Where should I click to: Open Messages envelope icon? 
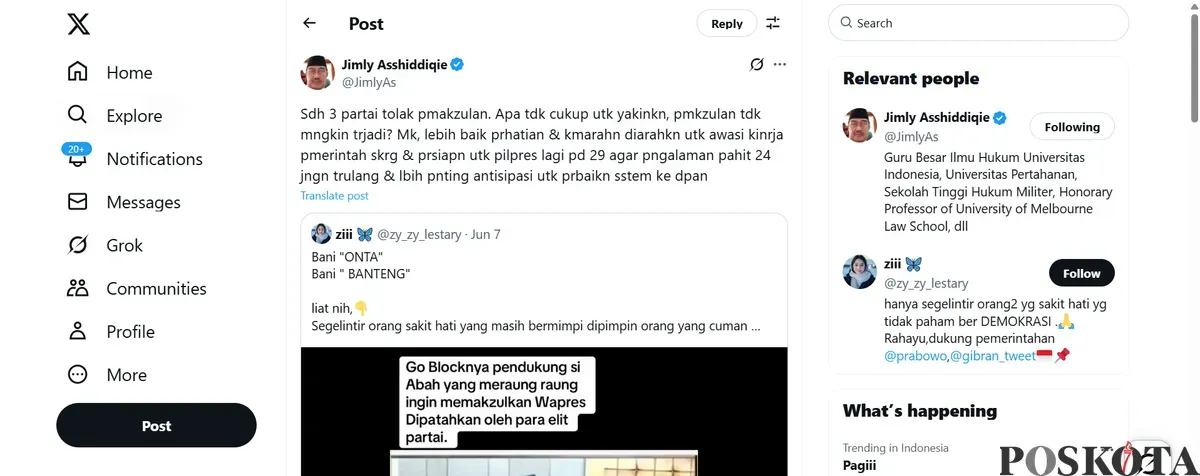[77, 202]
